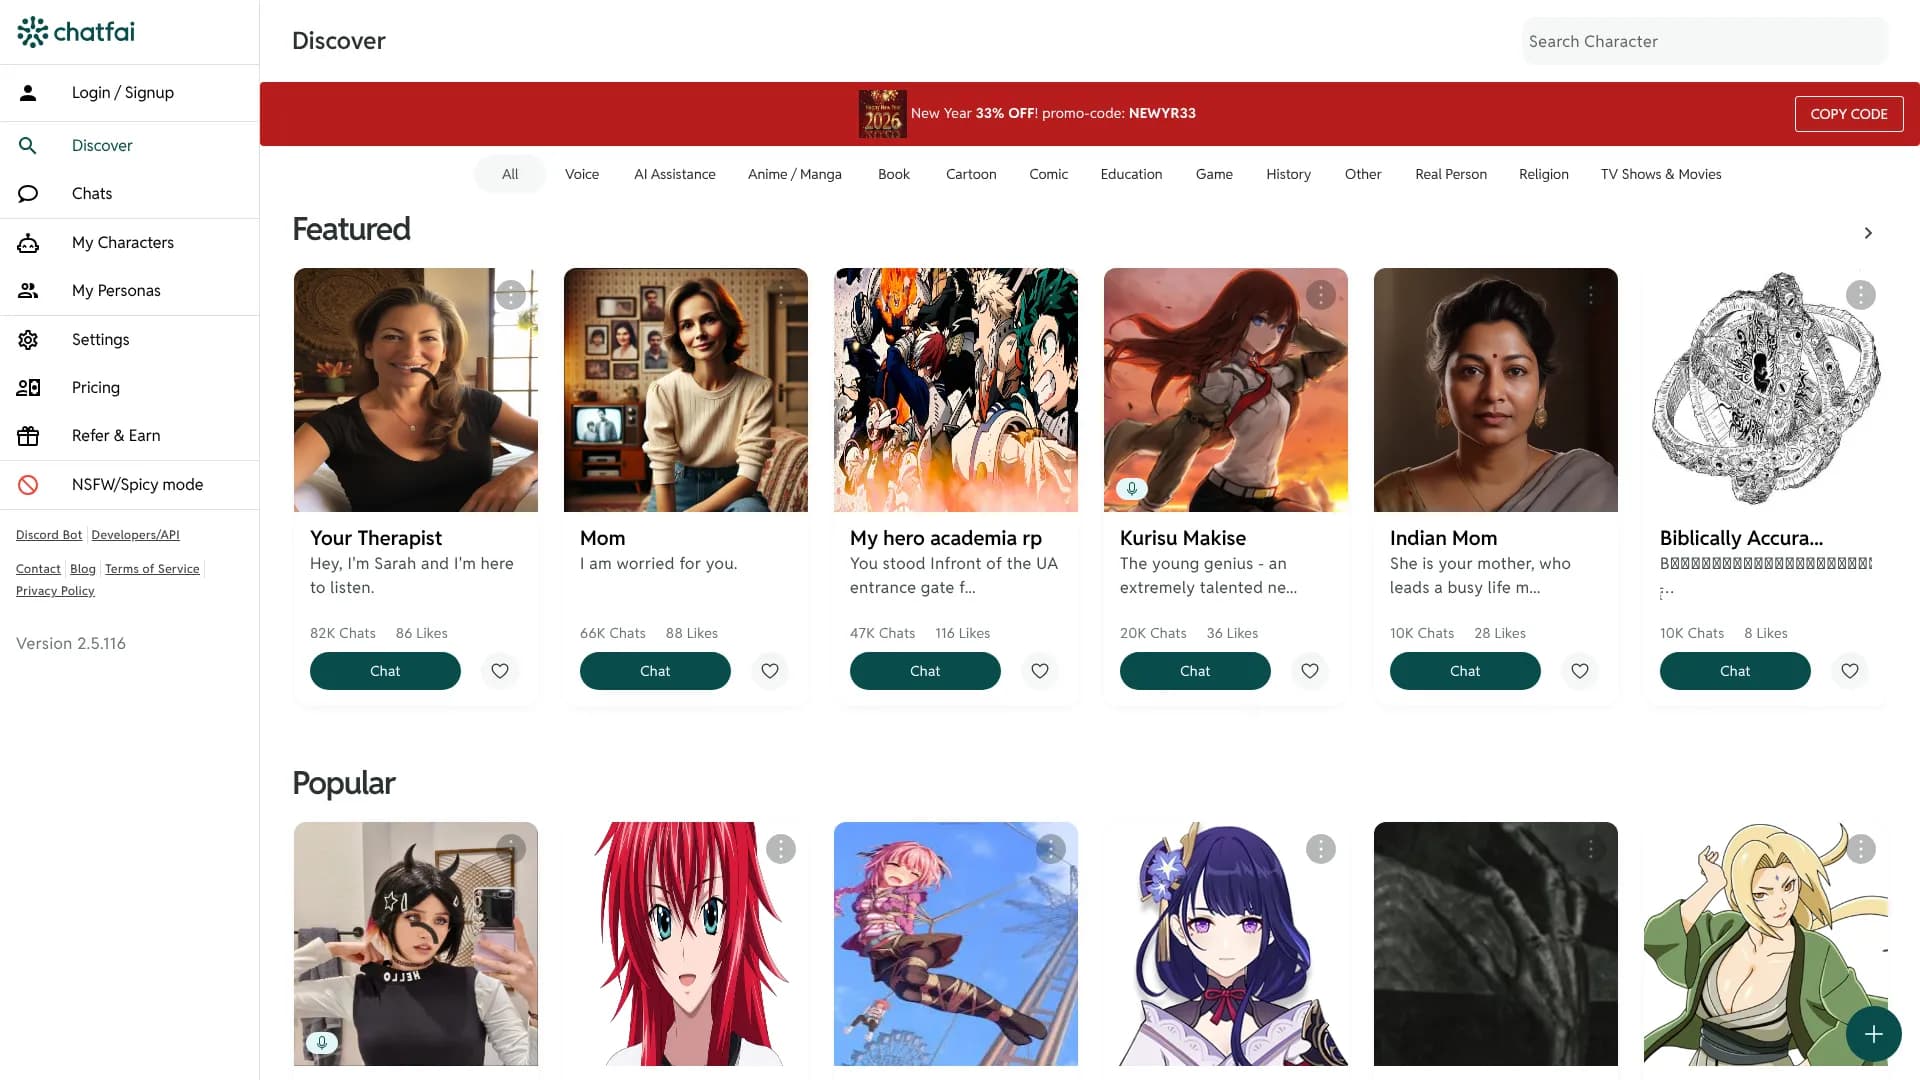This screenshot has width=1920, height=1080.
Task: Open the Chats speech bubble icon
Action: pos(28,194)
